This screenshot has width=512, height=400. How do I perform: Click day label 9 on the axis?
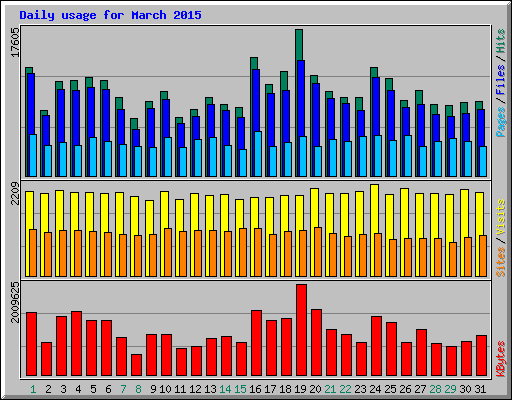[x=153, y=389]
